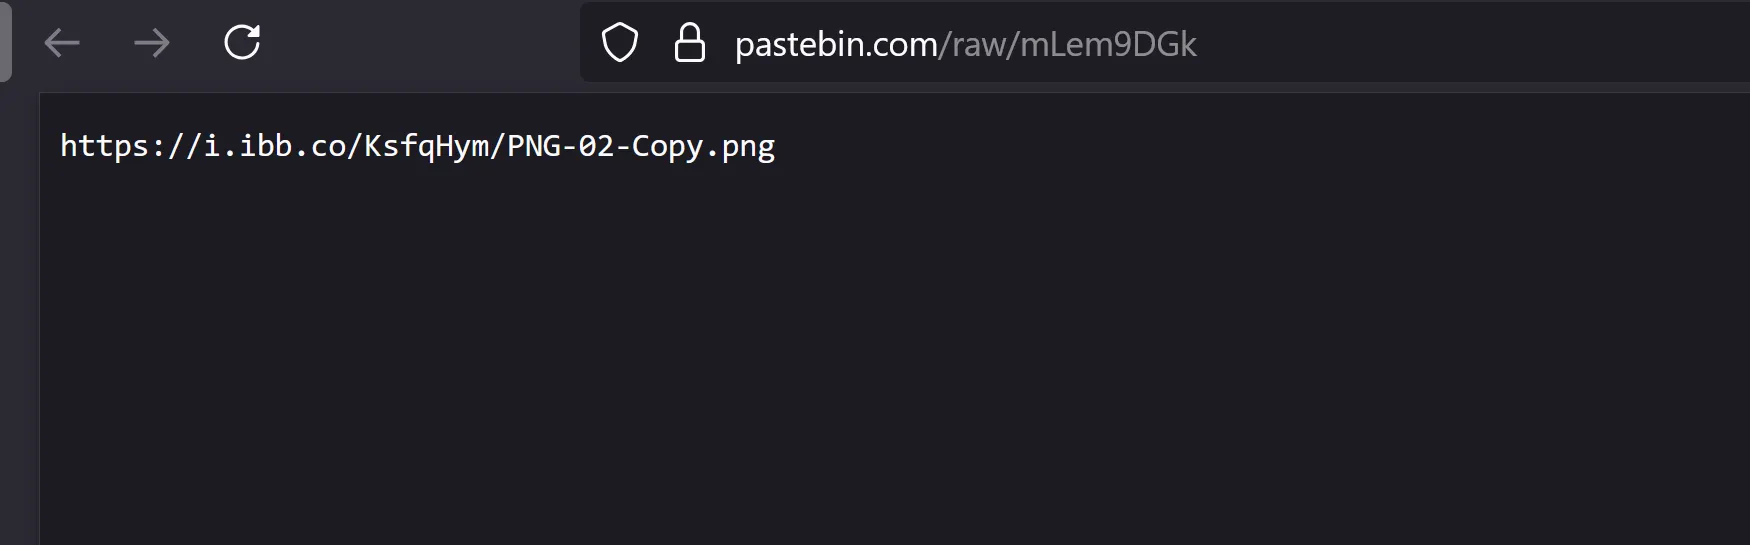Viewport: 1750px width, 545px height.
Task: Open the tracking protection shield panel
Action: (620, 43)
